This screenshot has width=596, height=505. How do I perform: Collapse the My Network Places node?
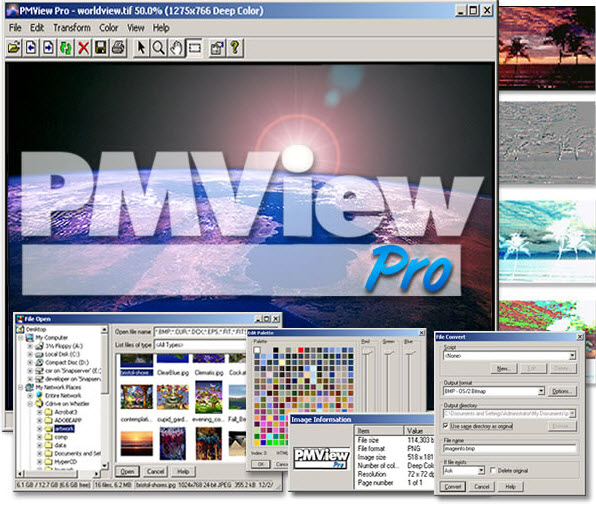pyautogui.click(x=21, y=387)
